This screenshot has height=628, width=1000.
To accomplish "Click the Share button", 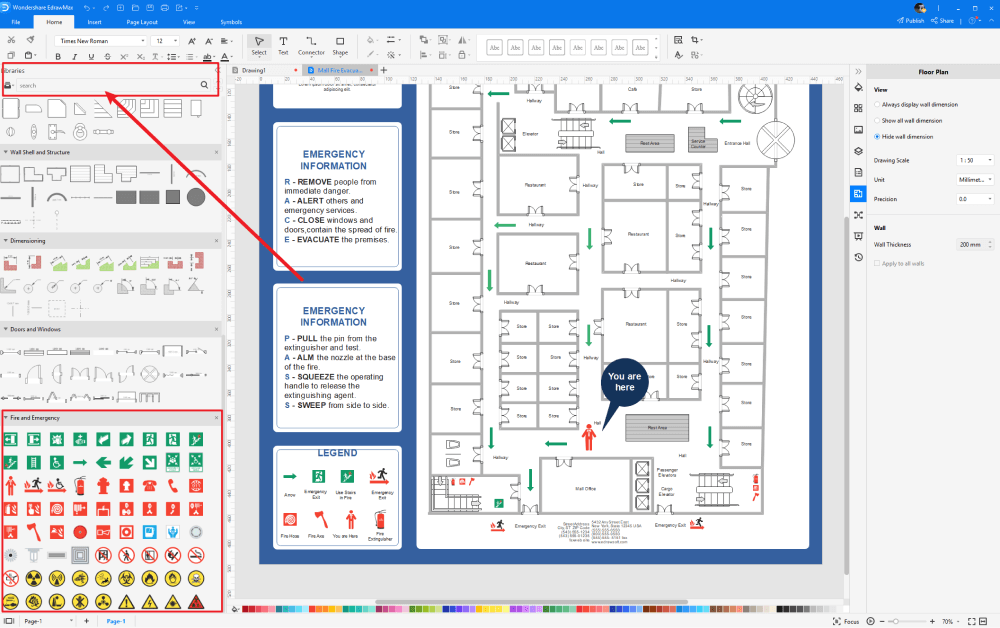I will click(x=943, y=20).
